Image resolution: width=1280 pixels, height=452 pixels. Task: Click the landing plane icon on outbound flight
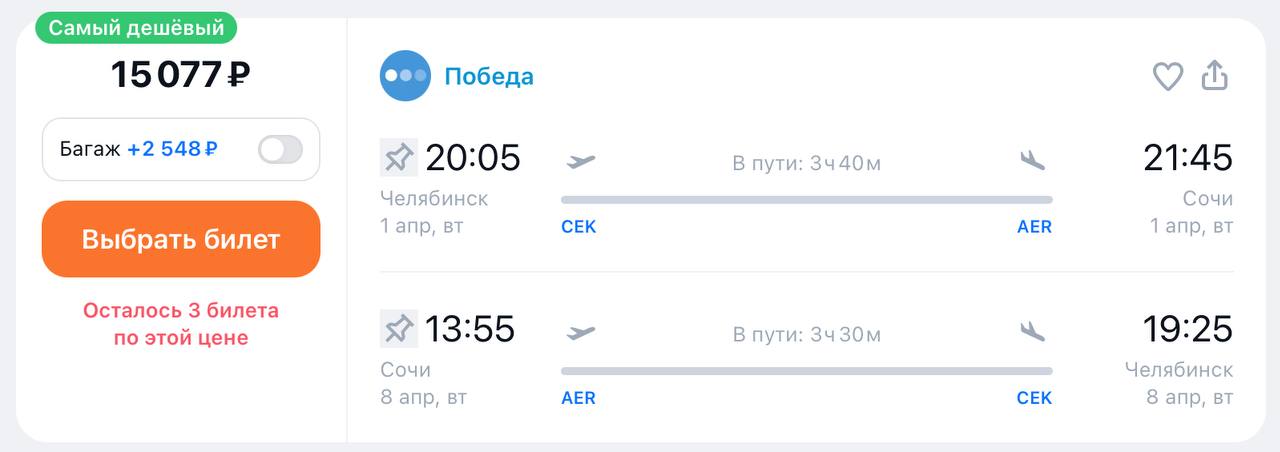(x=1033, y=160)
